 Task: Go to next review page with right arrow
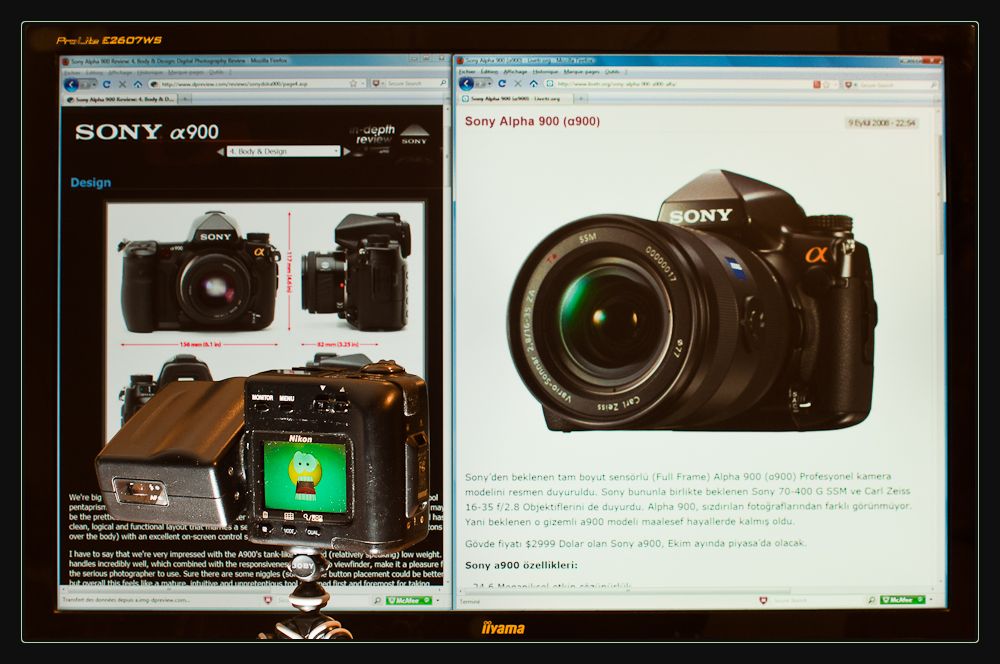347,152
